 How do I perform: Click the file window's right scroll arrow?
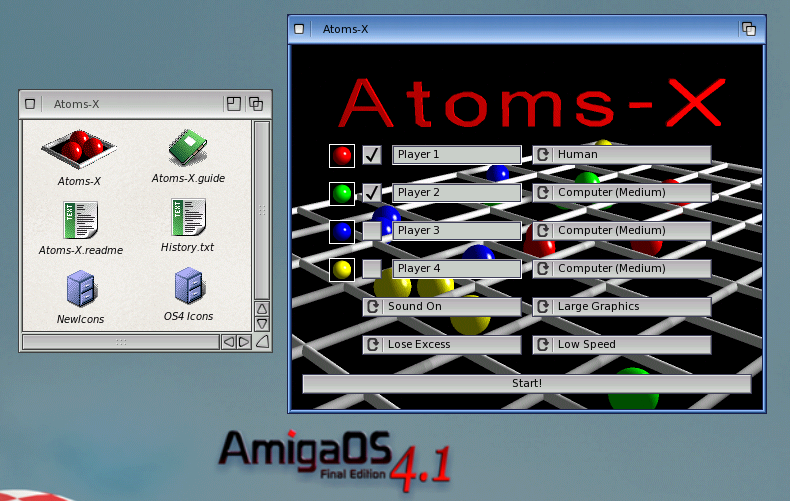244,342
